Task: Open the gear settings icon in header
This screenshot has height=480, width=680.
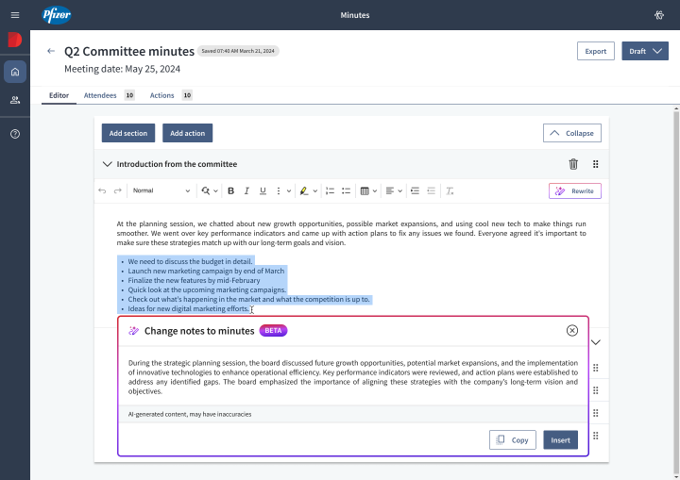Action: click(659, 15)
